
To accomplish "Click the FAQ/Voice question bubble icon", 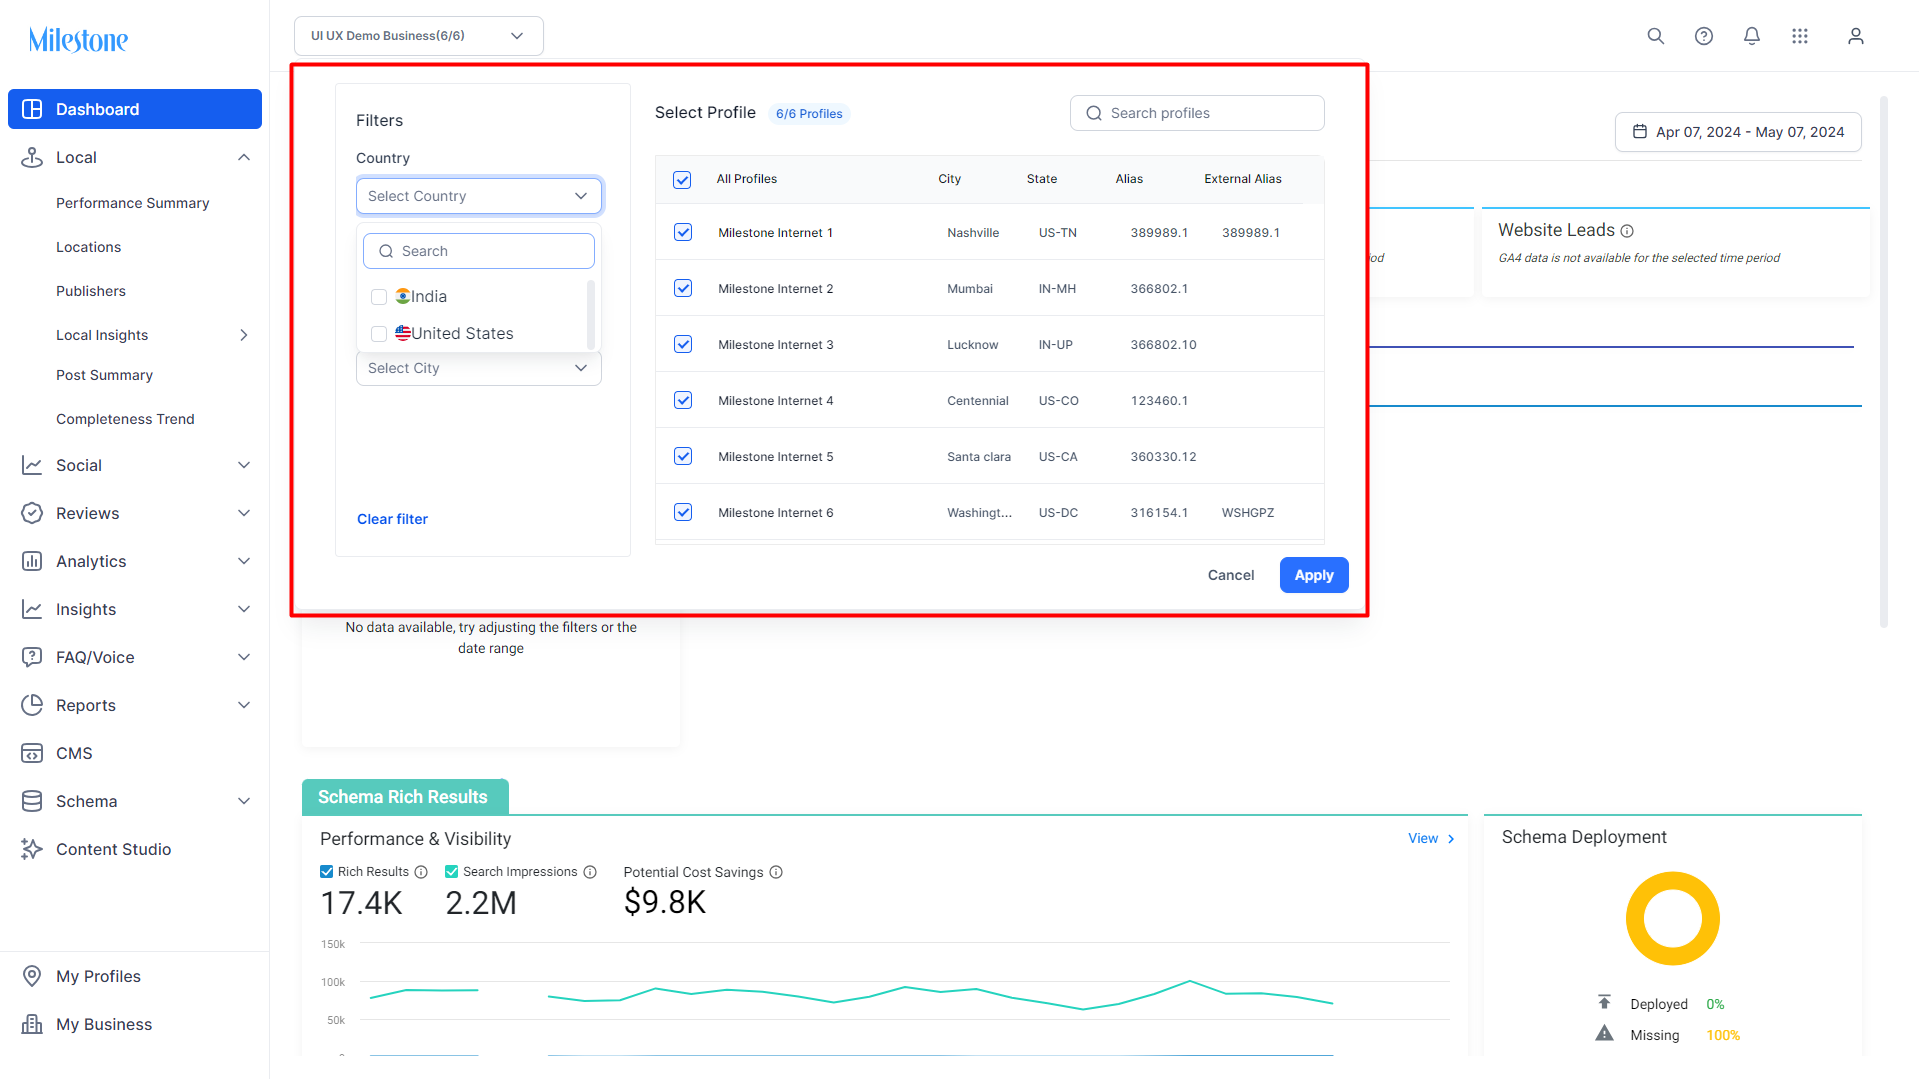I will (32, 657).
